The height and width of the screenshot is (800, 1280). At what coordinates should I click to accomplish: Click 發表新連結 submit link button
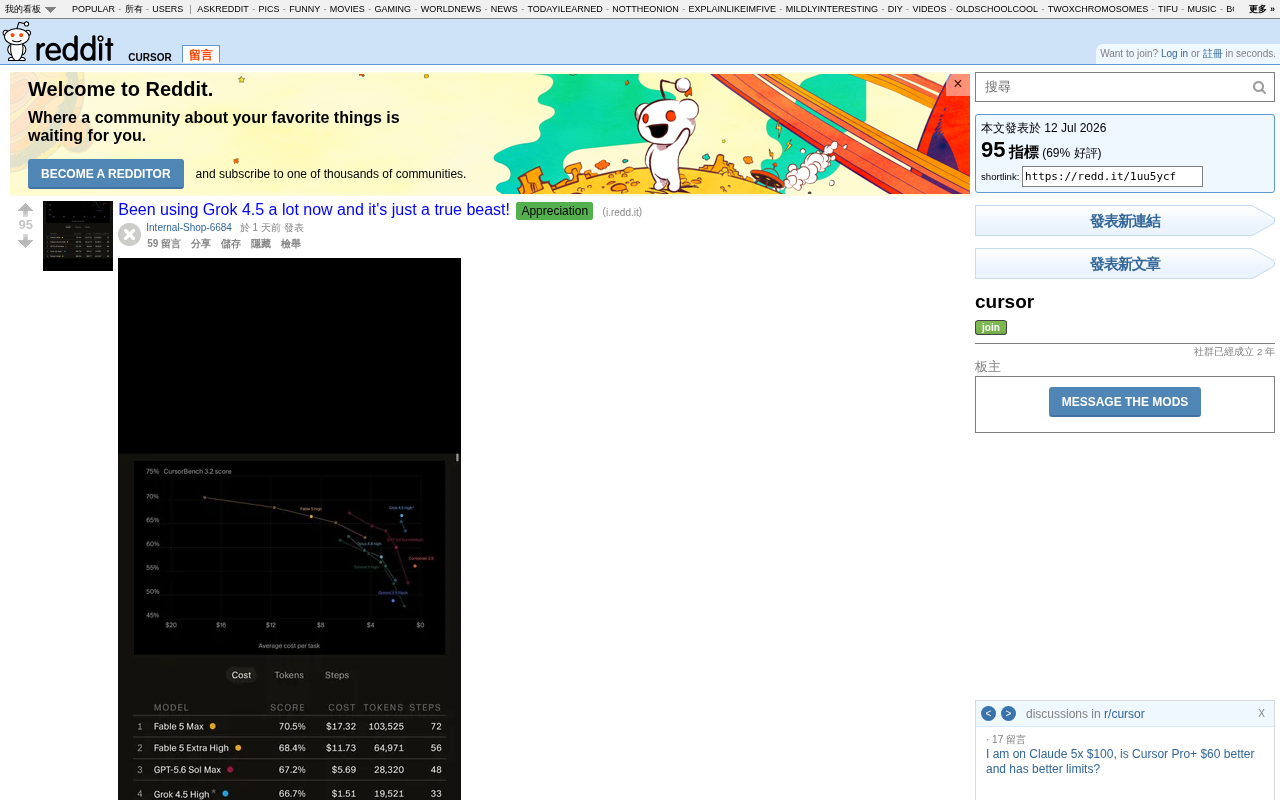click(1125, 221)
